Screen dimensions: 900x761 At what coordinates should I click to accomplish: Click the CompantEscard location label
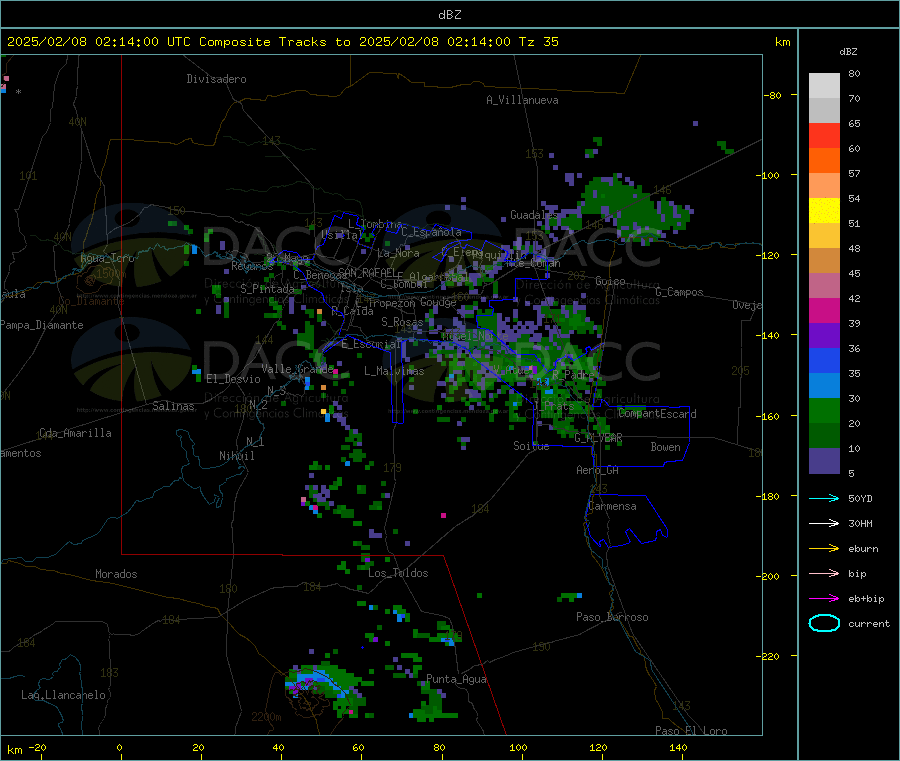tap(657, 413)
